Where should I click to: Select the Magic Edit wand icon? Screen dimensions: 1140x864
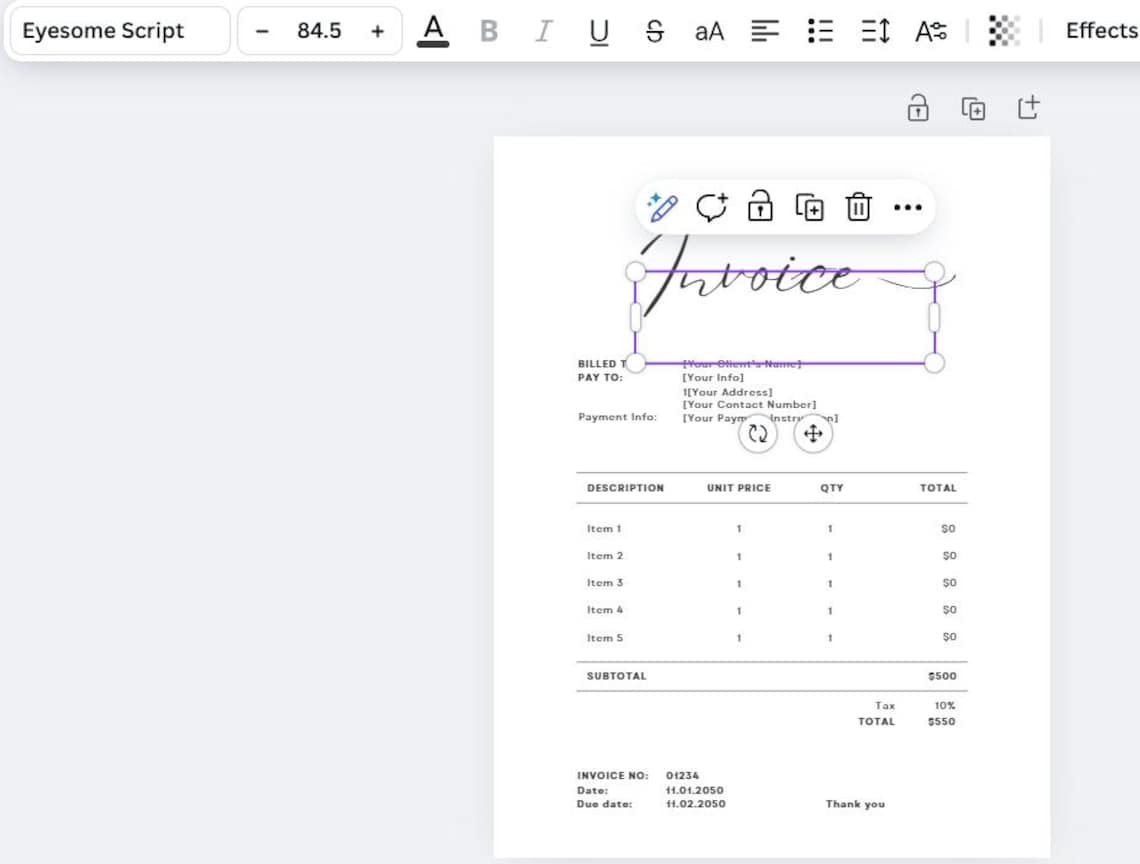click(x=663, y=207)
